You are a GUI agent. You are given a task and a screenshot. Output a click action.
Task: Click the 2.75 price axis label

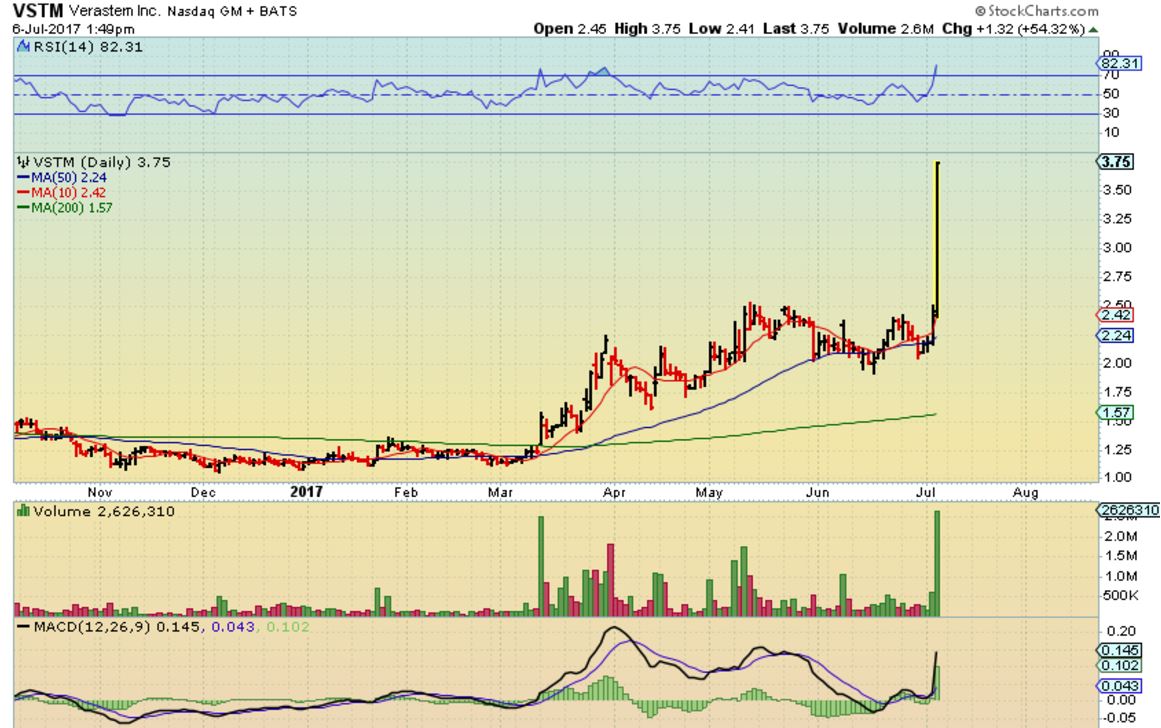tap(1117, 277)
